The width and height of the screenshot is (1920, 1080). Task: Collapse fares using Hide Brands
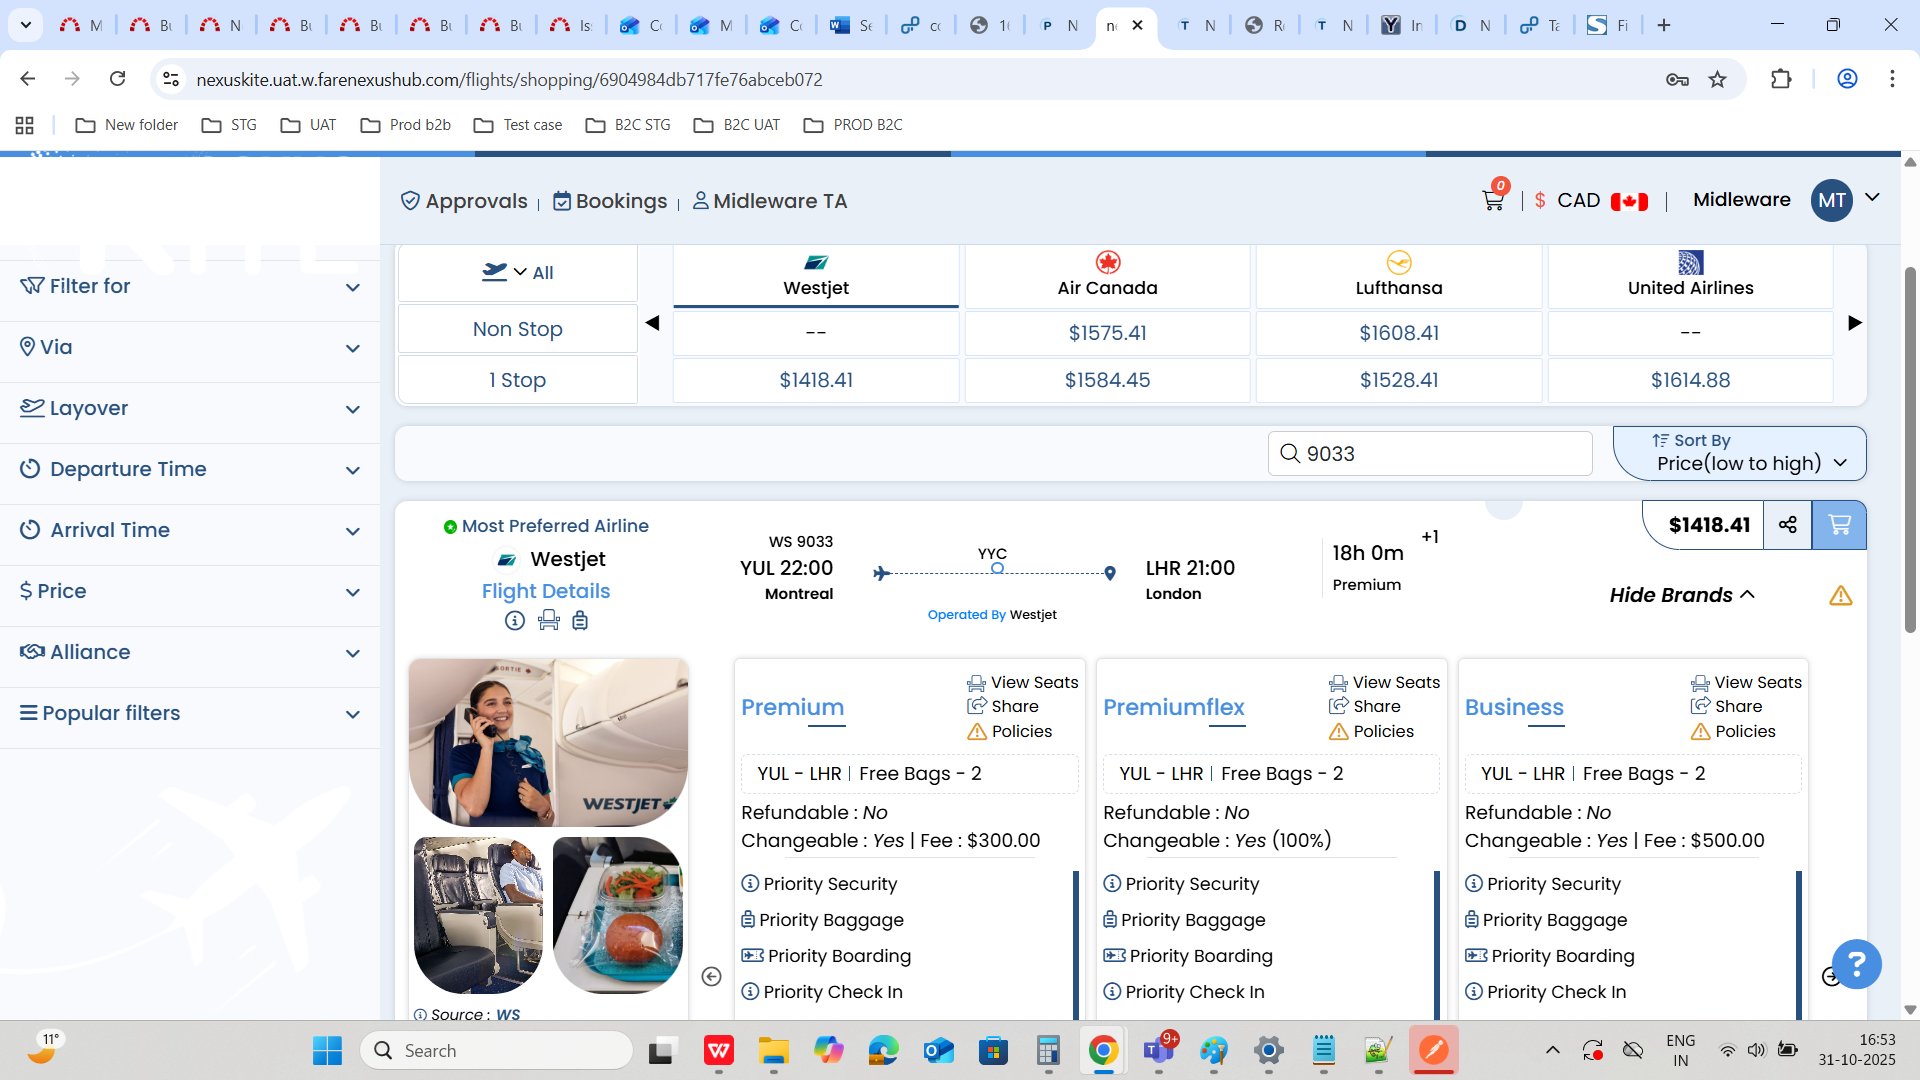coord(1681,595)
